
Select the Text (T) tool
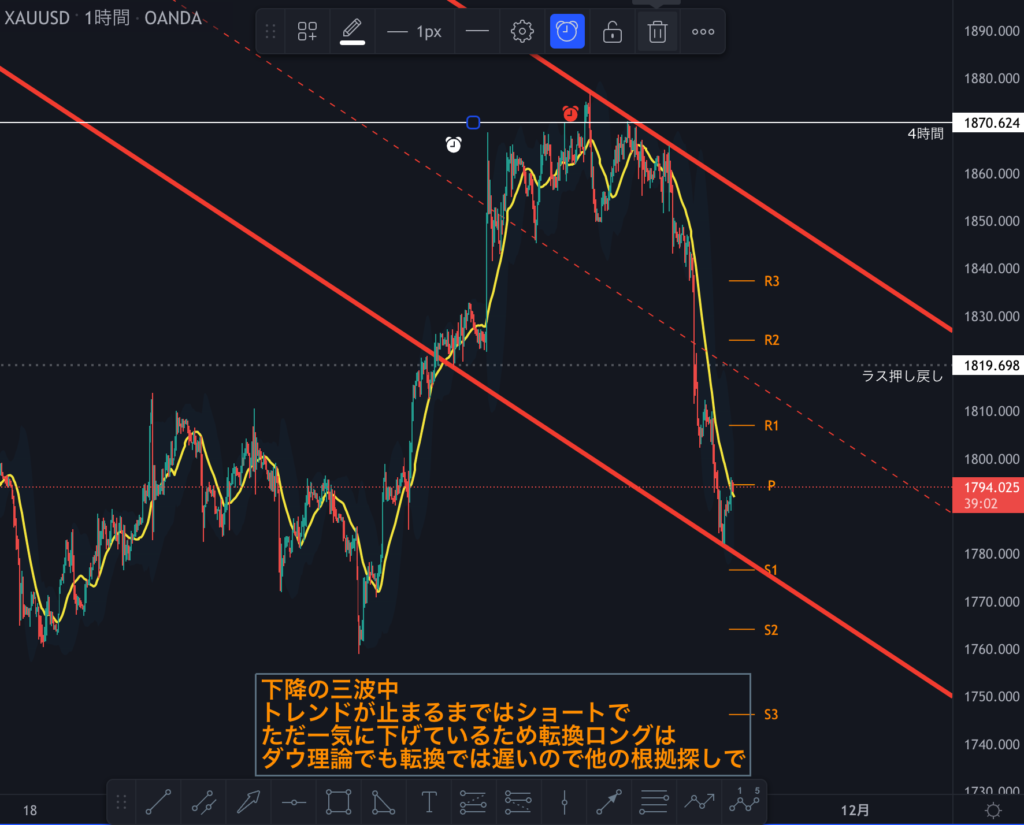pyautogui.click(x=429, y=802)
